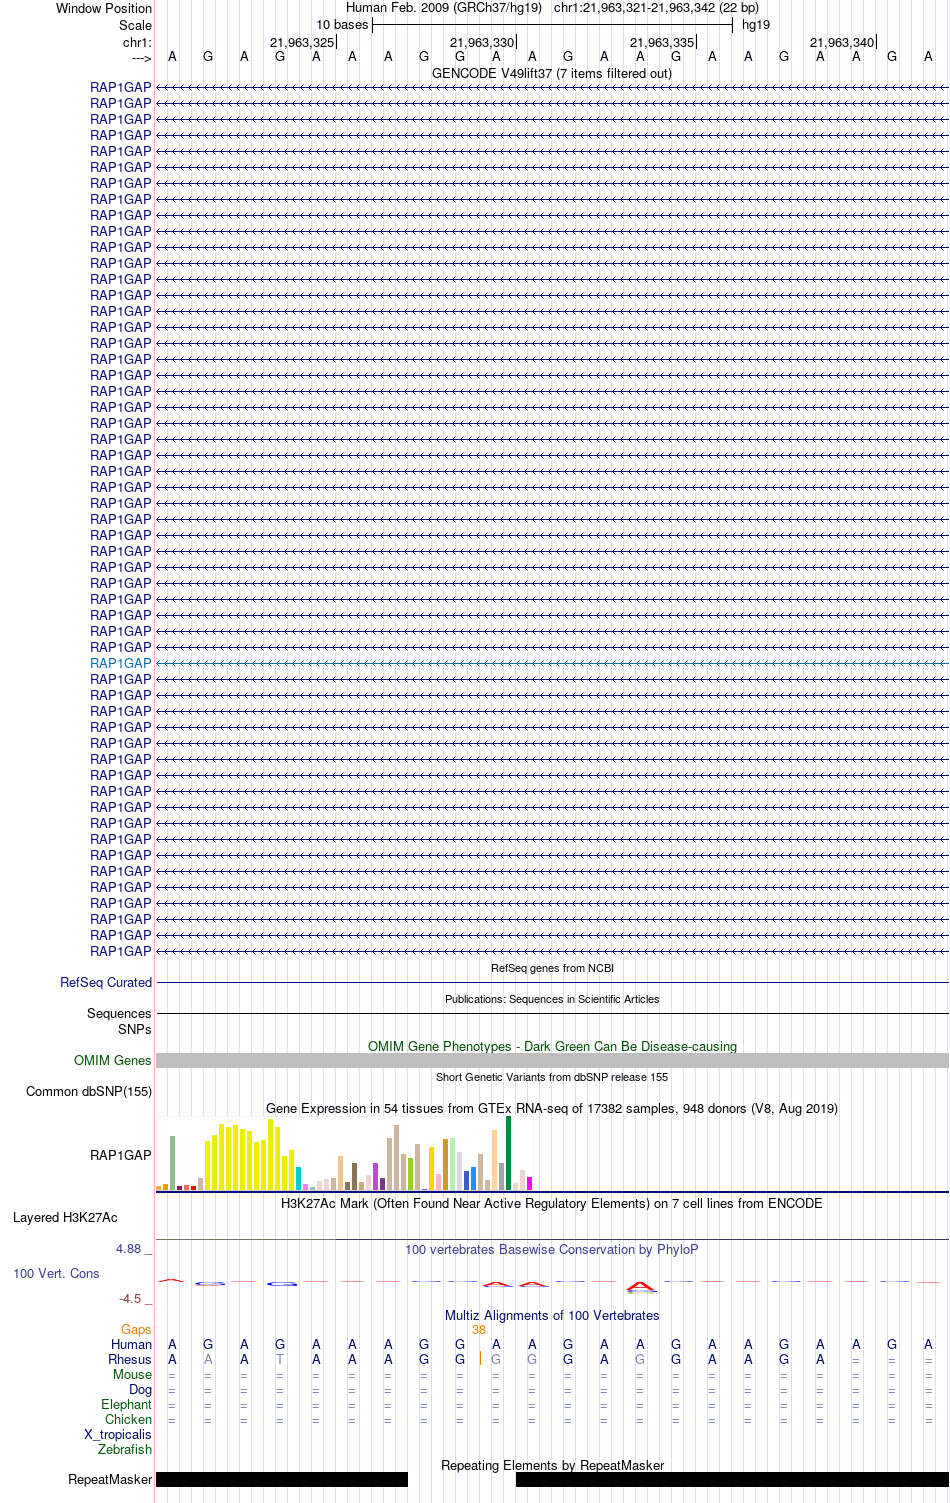
Task: Click the Gaps row label
Action: tap(136, 1330)
